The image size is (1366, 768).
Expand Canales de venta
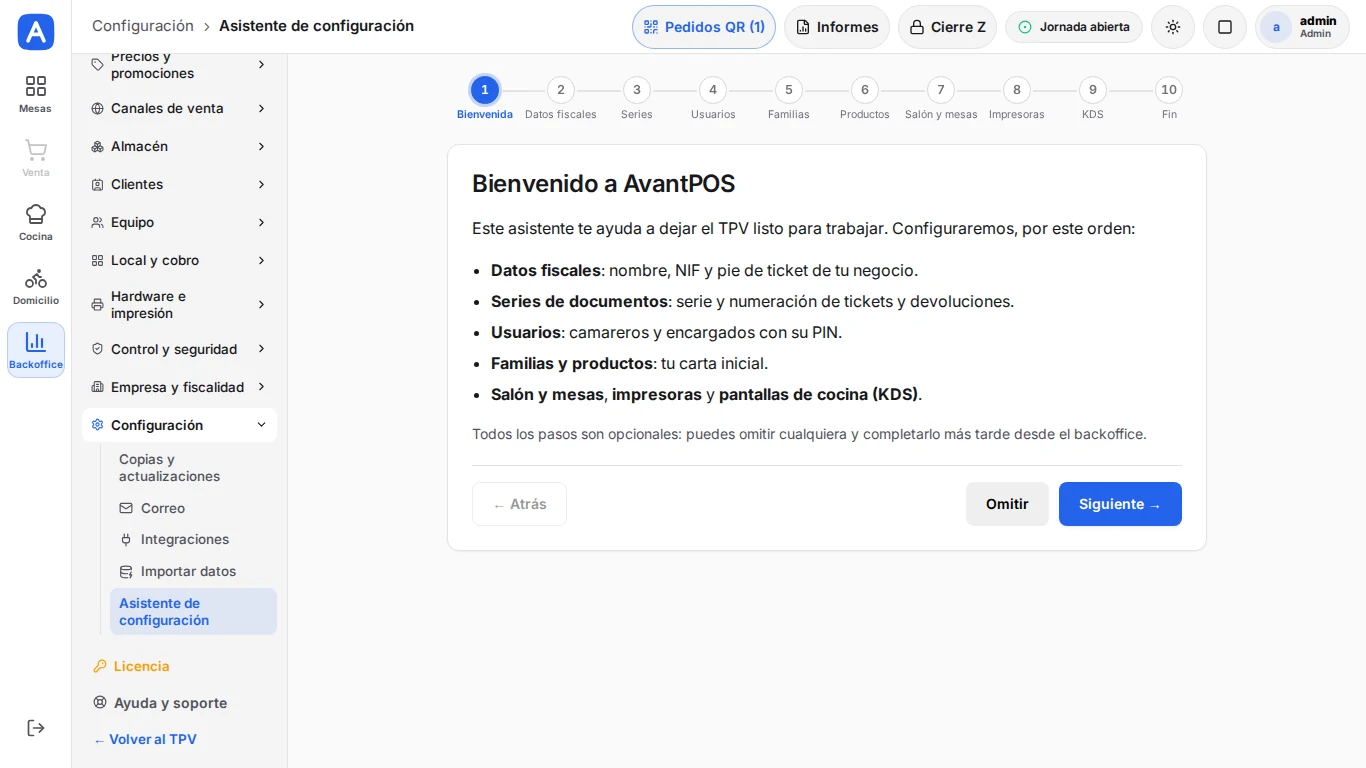[x=179, y=108]
